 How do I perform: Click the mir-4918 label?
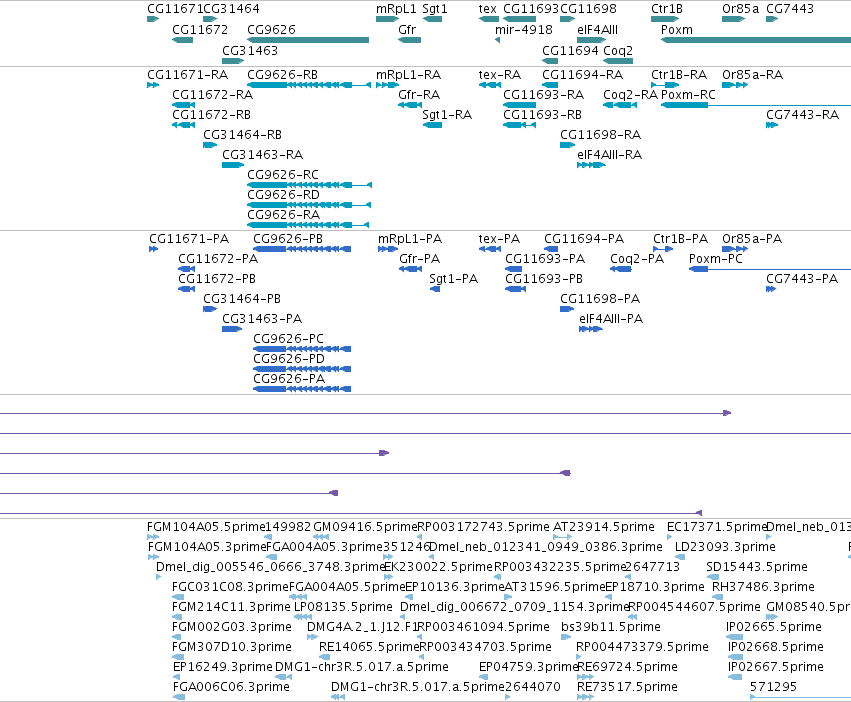coord(524,30)
